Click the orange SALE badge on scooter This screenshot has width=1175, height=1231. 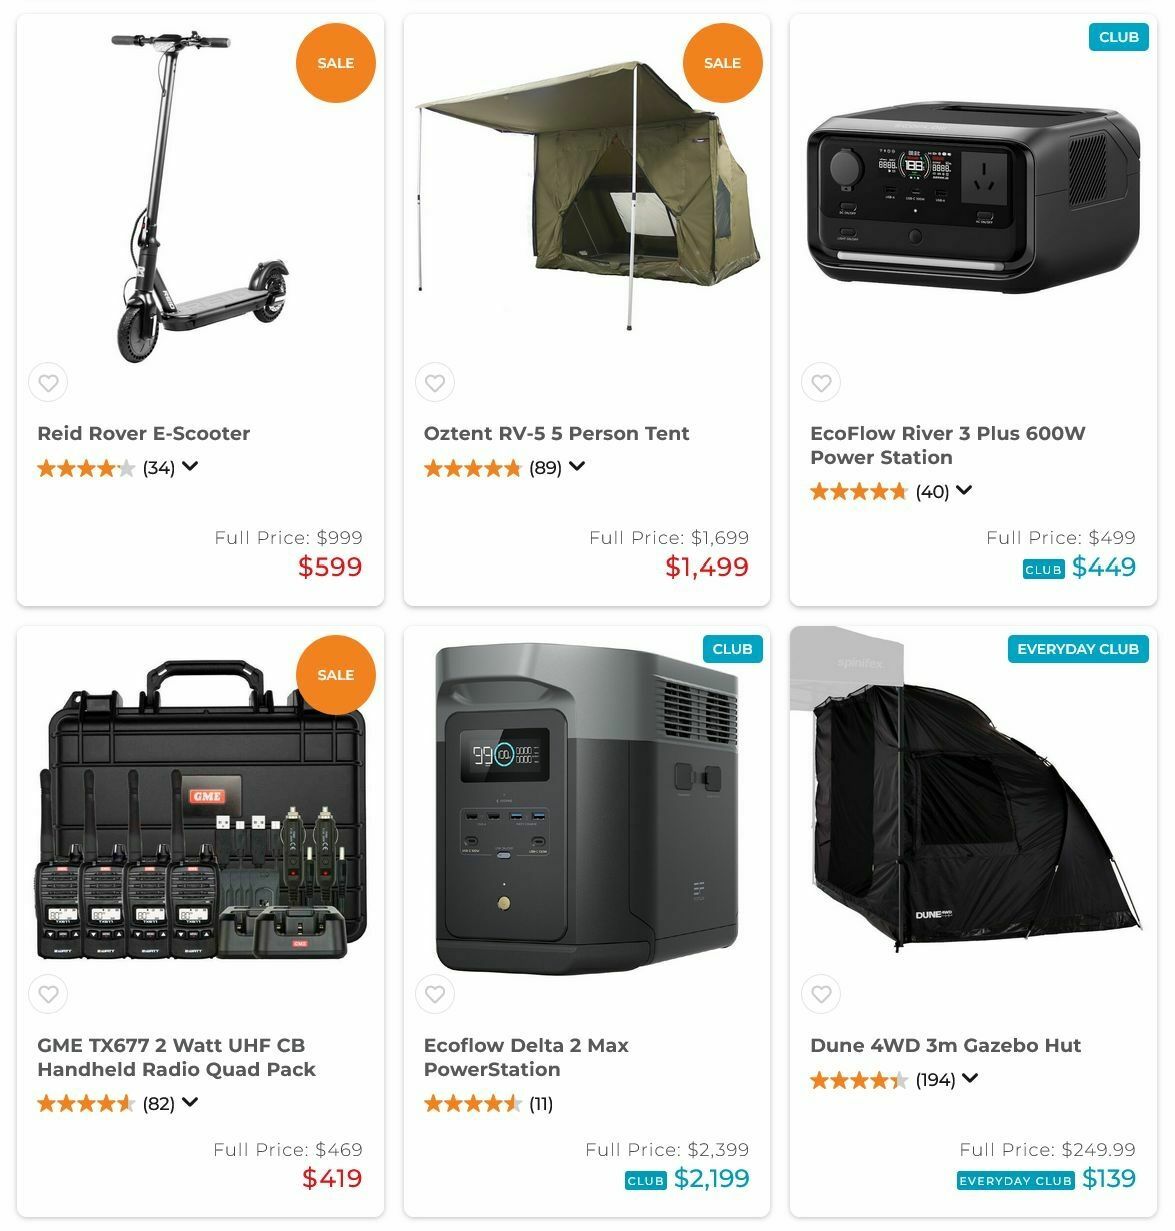coord(336,63)
